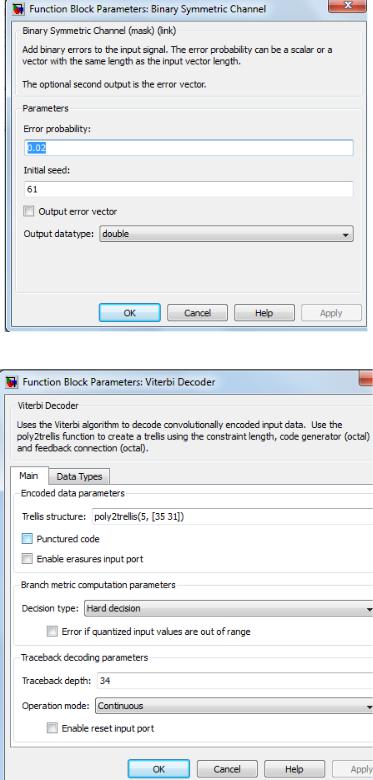
Task: Open the Output datatype dropdown
Action: coord(227,234)
